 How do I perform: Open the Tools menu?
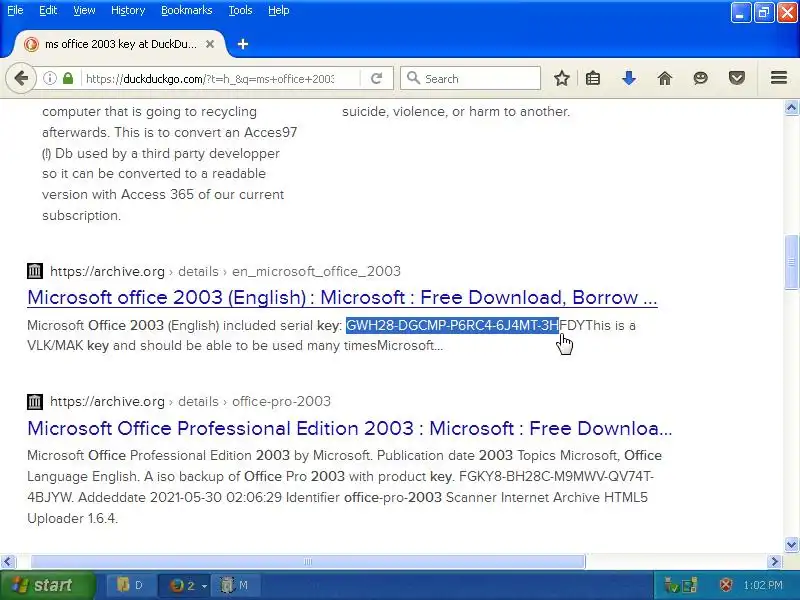(240, 10)
